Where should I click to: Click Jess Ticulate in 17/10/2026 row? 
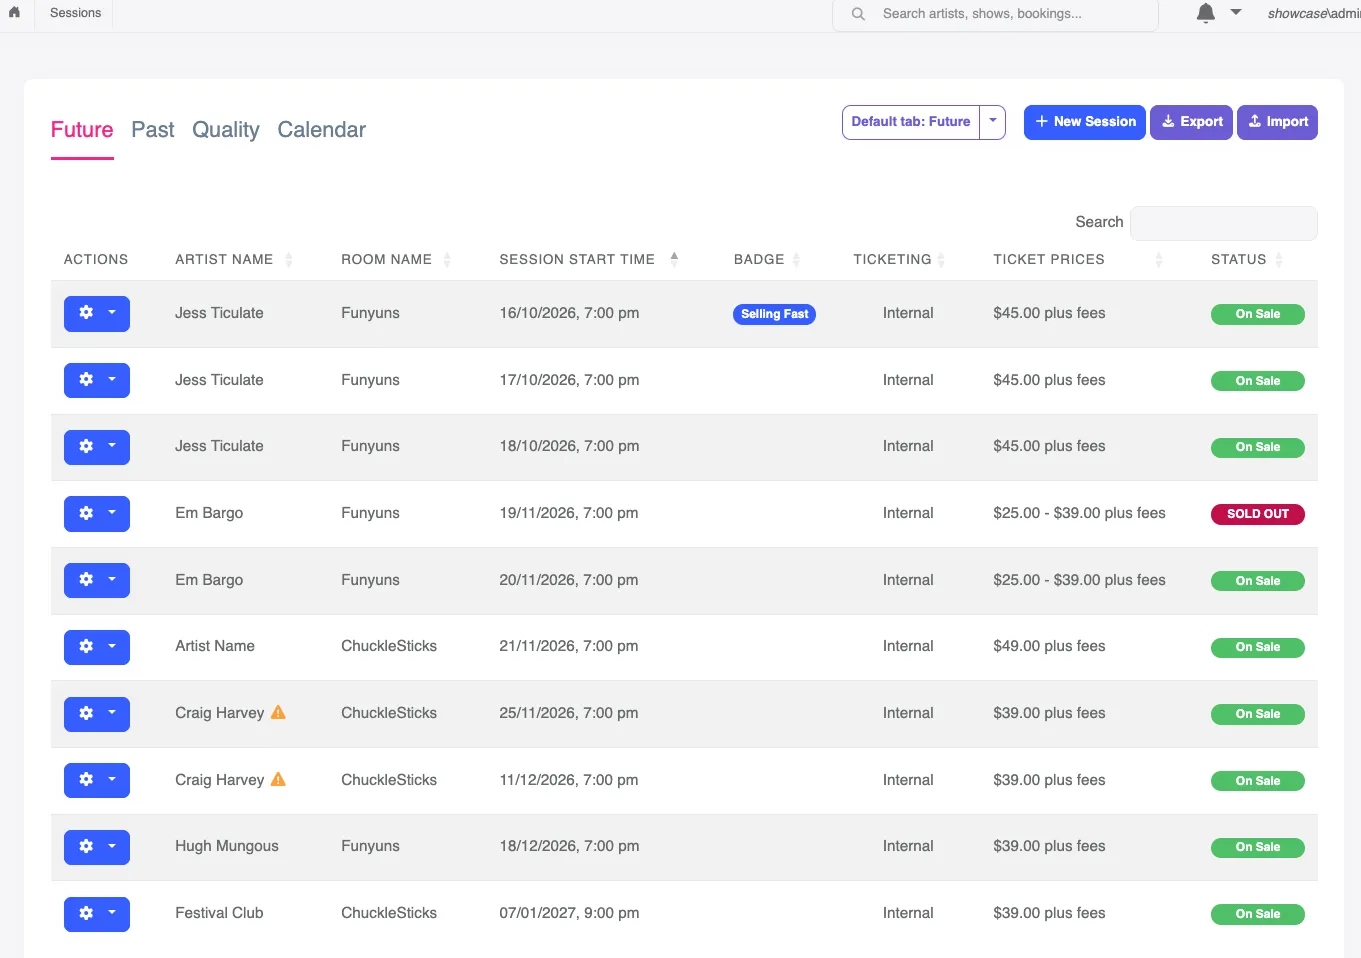tap(219, 380)
